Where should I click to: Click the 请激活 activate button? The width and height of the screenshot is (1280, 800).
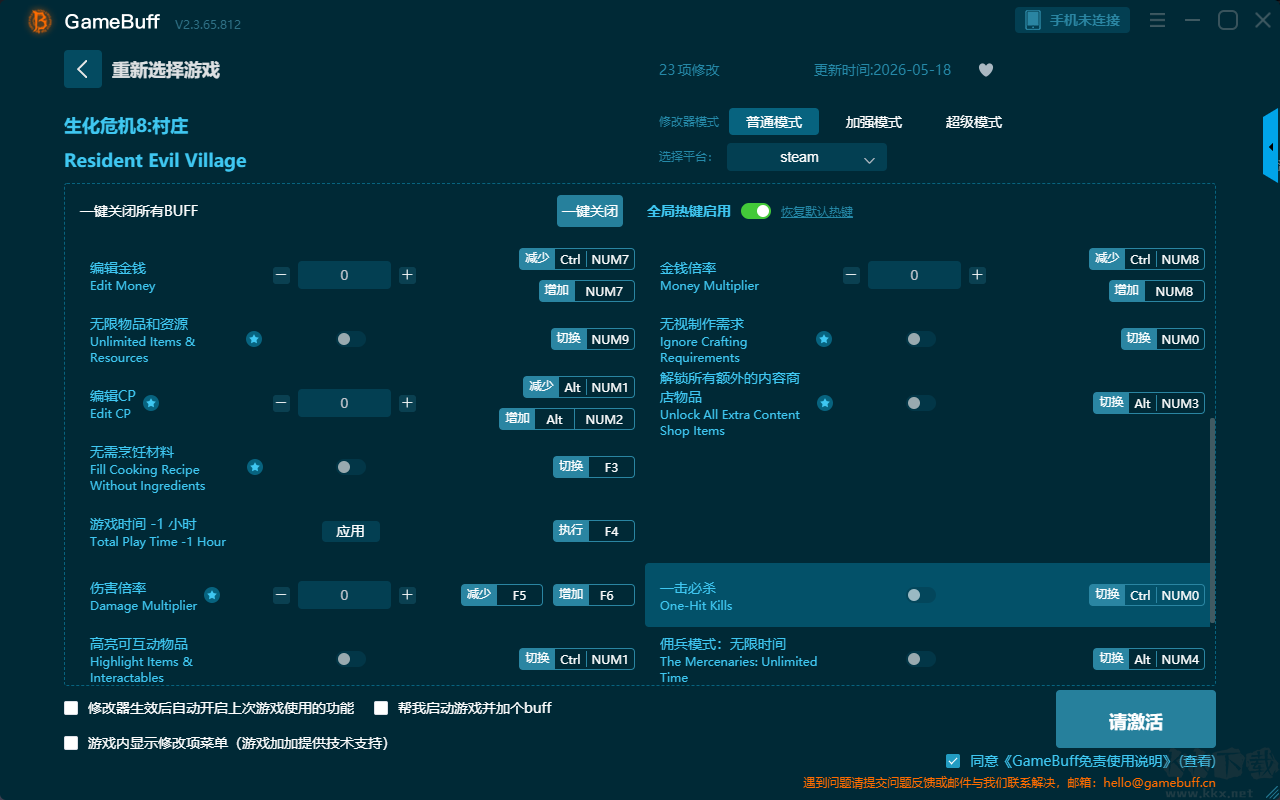[x=1136, y=721]
